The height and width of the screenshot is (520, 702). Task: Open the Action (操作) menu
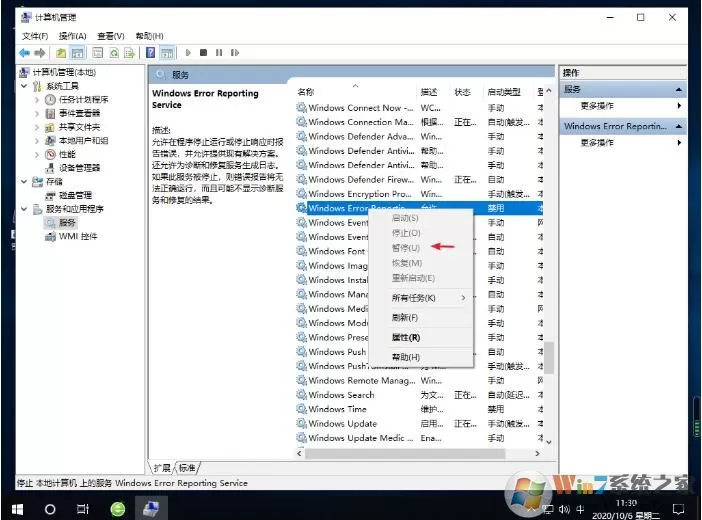click(x=72, y=36)
